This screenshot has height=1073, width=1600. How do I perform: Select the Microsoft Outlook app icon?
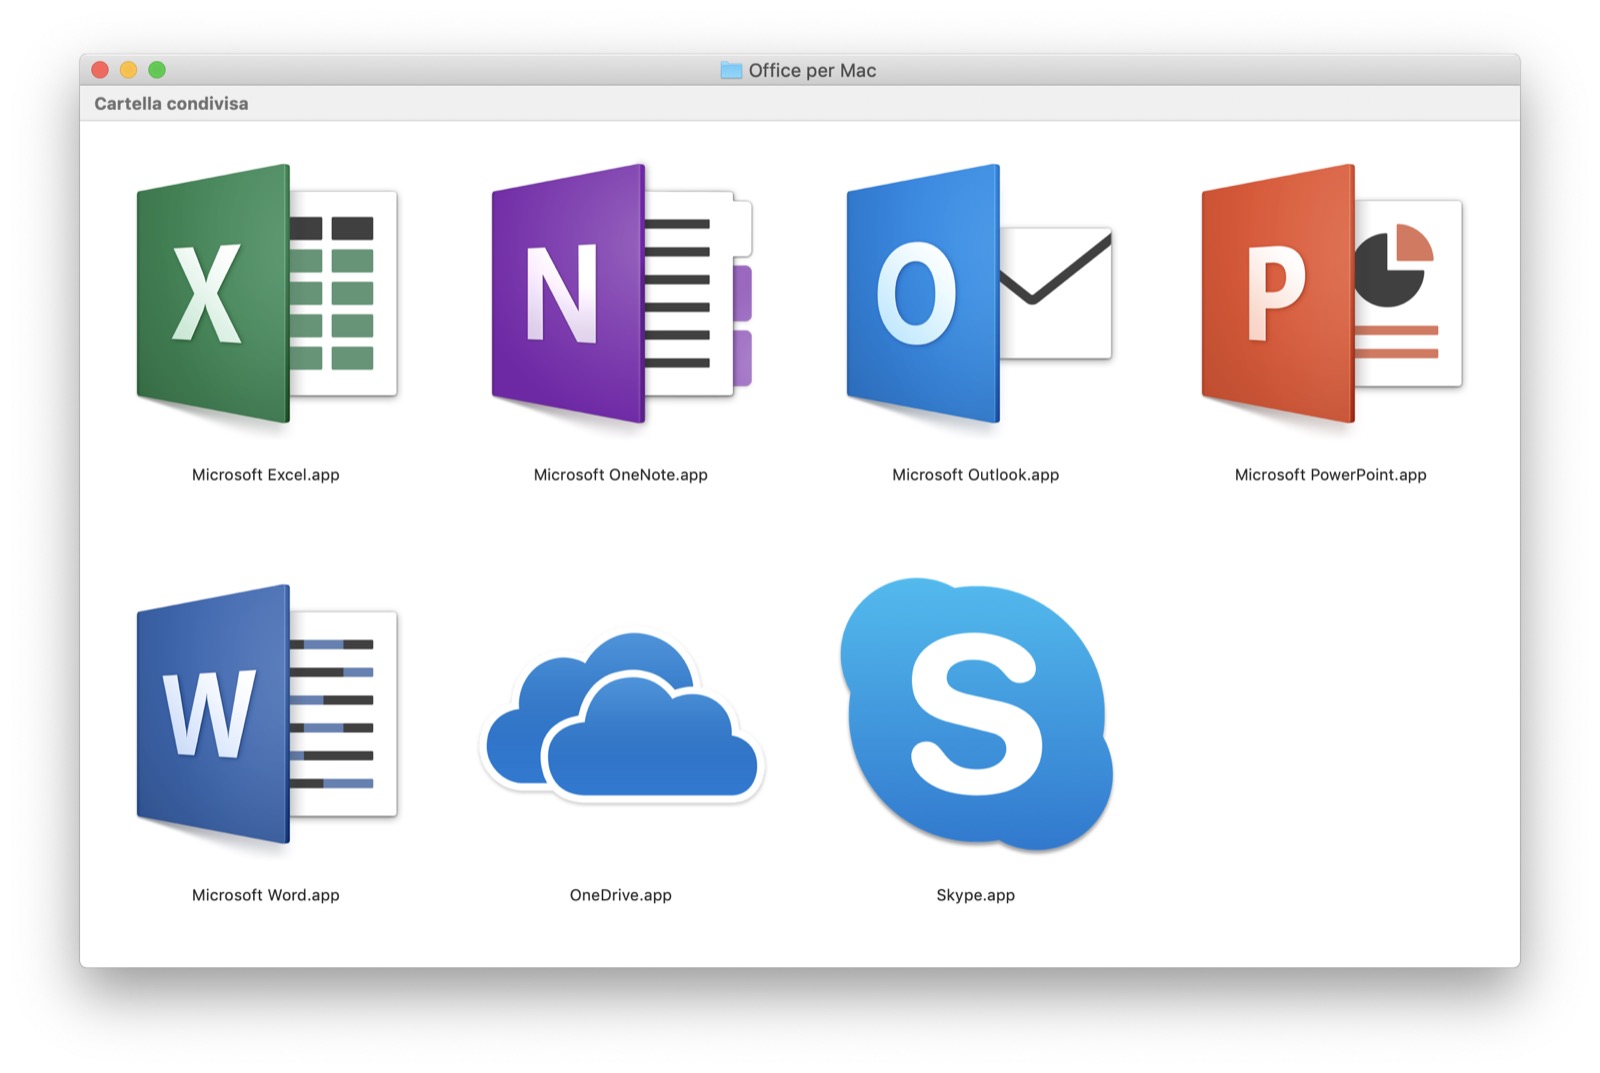coord(978,294)
